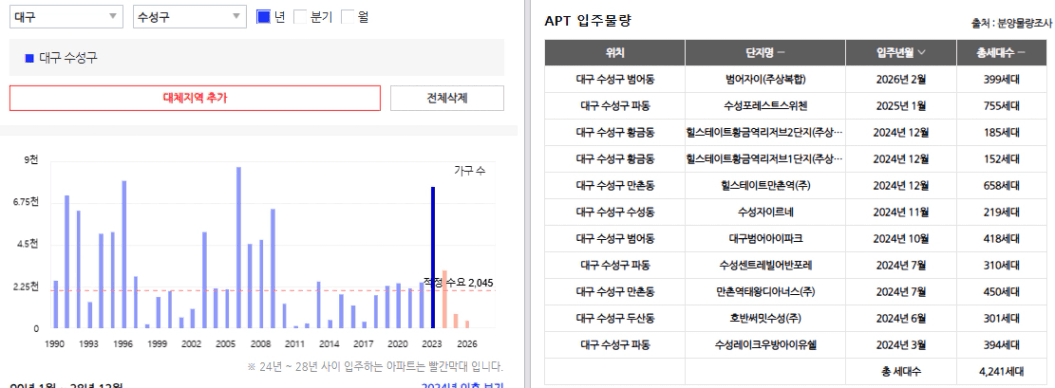Select the 월 monthly checkbox

347,17
